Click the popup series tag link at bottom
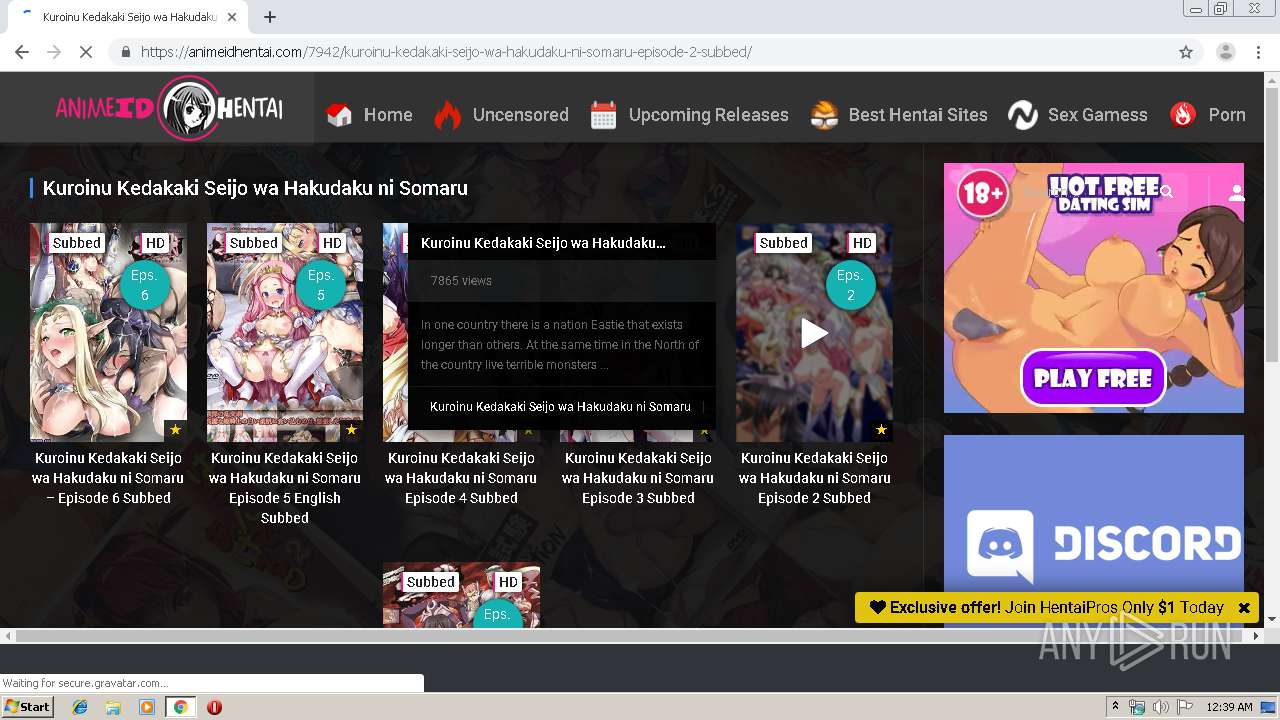Image resolution: width=1280 pixels, height=720 pixels. pos(560,407)
